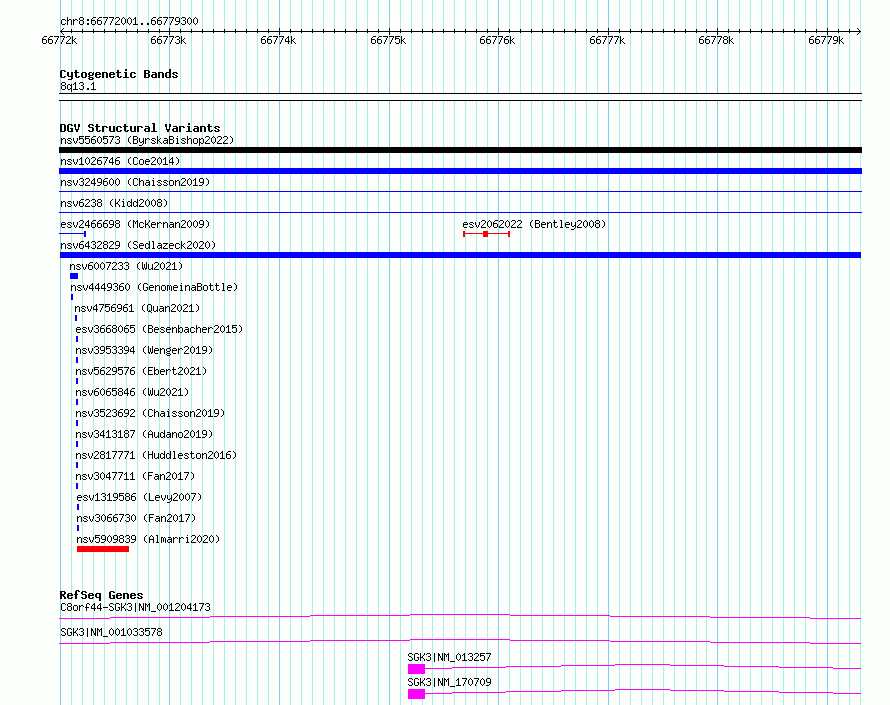This screenshot has width=890, height=705.
Task: Select the 8q13.1 band label
Action: pyautogui.click(x=78, y=86)
